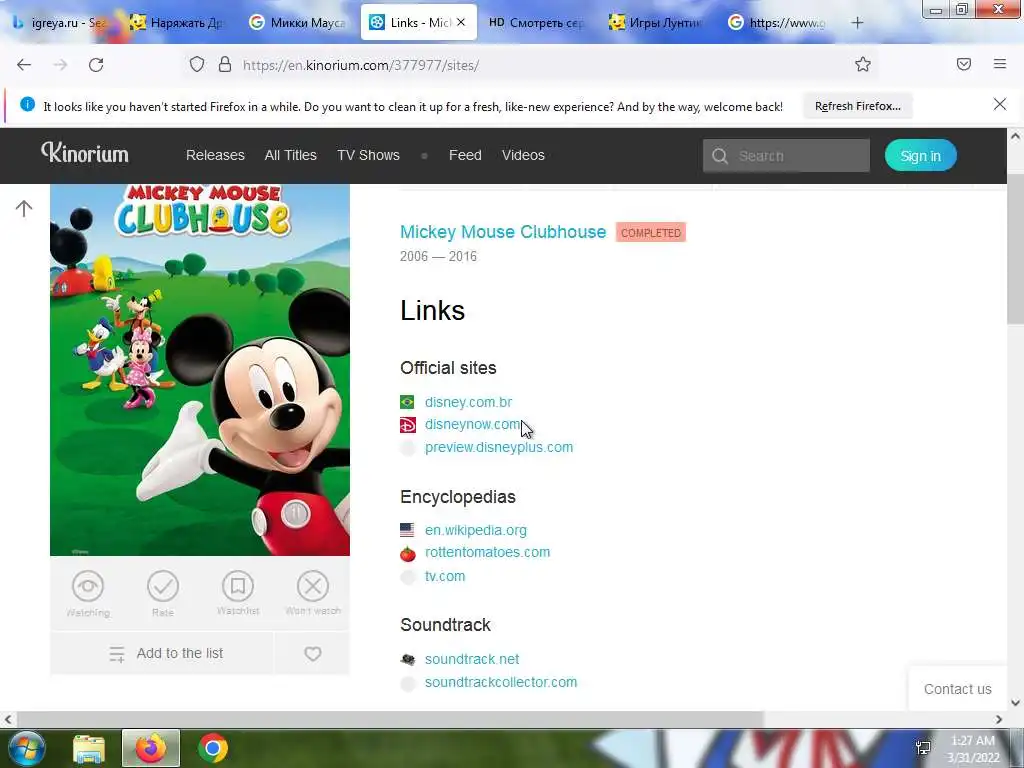
Task: Switch to the HD Смотреть tab
Action: pos(537,23)
